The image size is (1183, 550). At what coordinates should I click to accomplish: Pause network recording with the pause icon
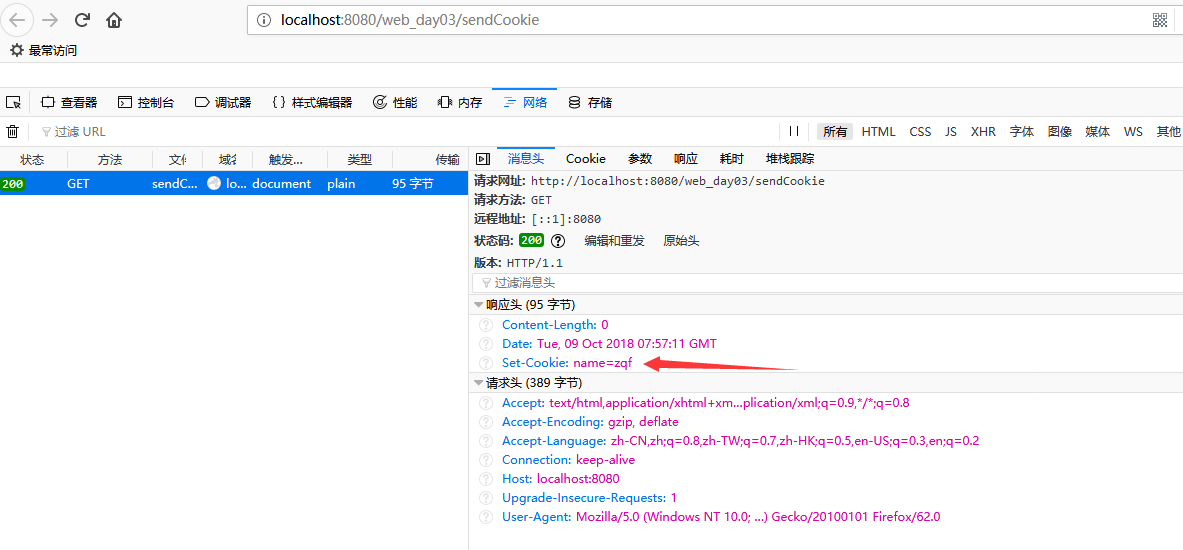click(793, 131)
